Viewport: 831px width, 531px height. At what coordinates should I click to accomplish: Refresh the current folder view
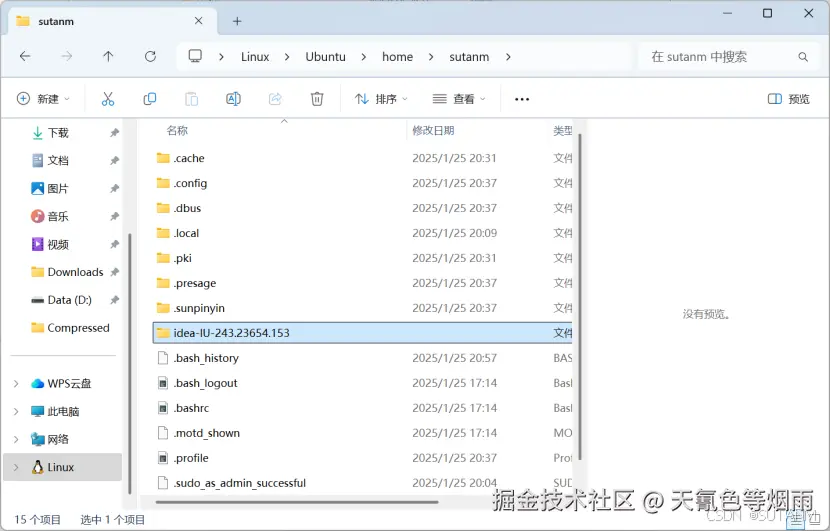coord(151,56)
